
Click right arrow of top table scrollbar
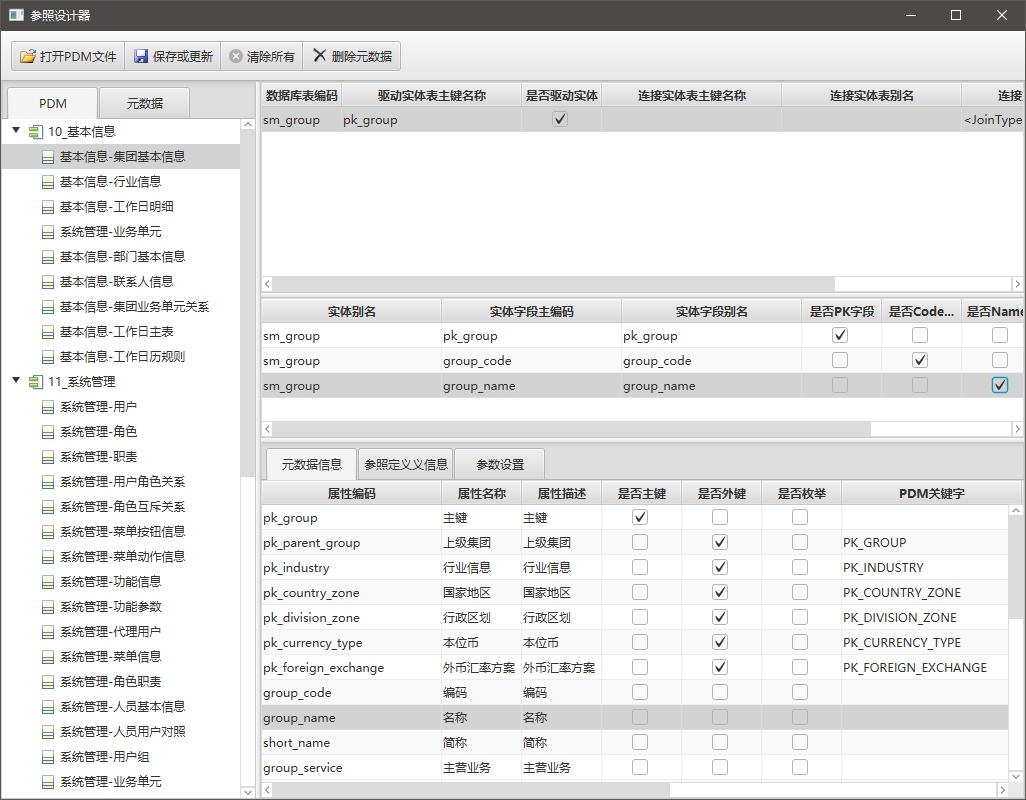tap(1017, 284)
